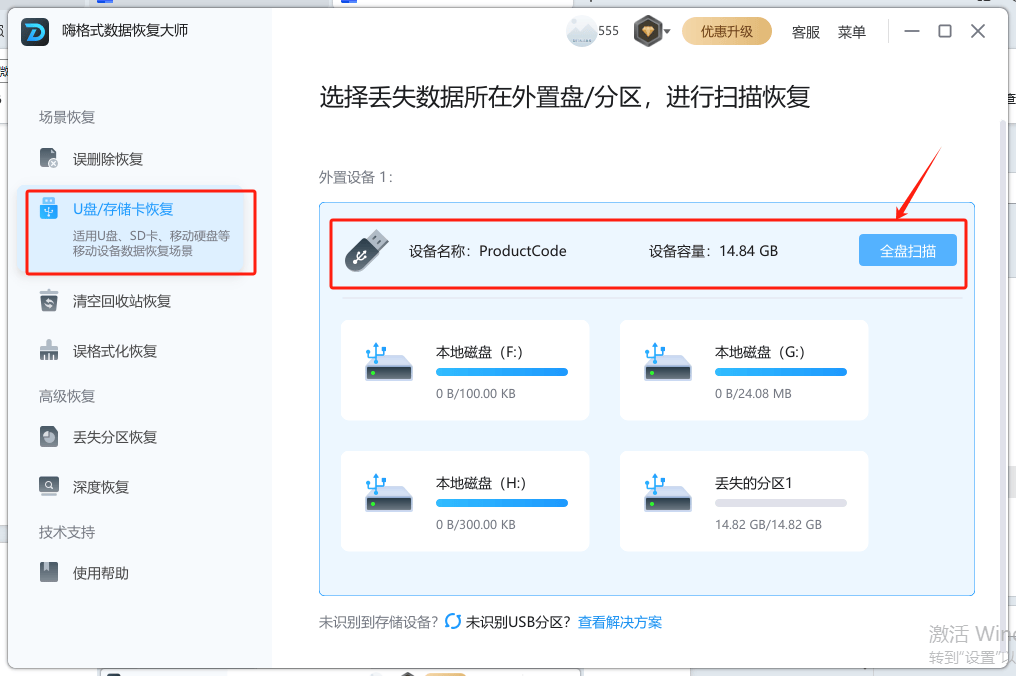
Task: Click the recycle bin icon
Action: pyautogui.click(x=49, y=301)
